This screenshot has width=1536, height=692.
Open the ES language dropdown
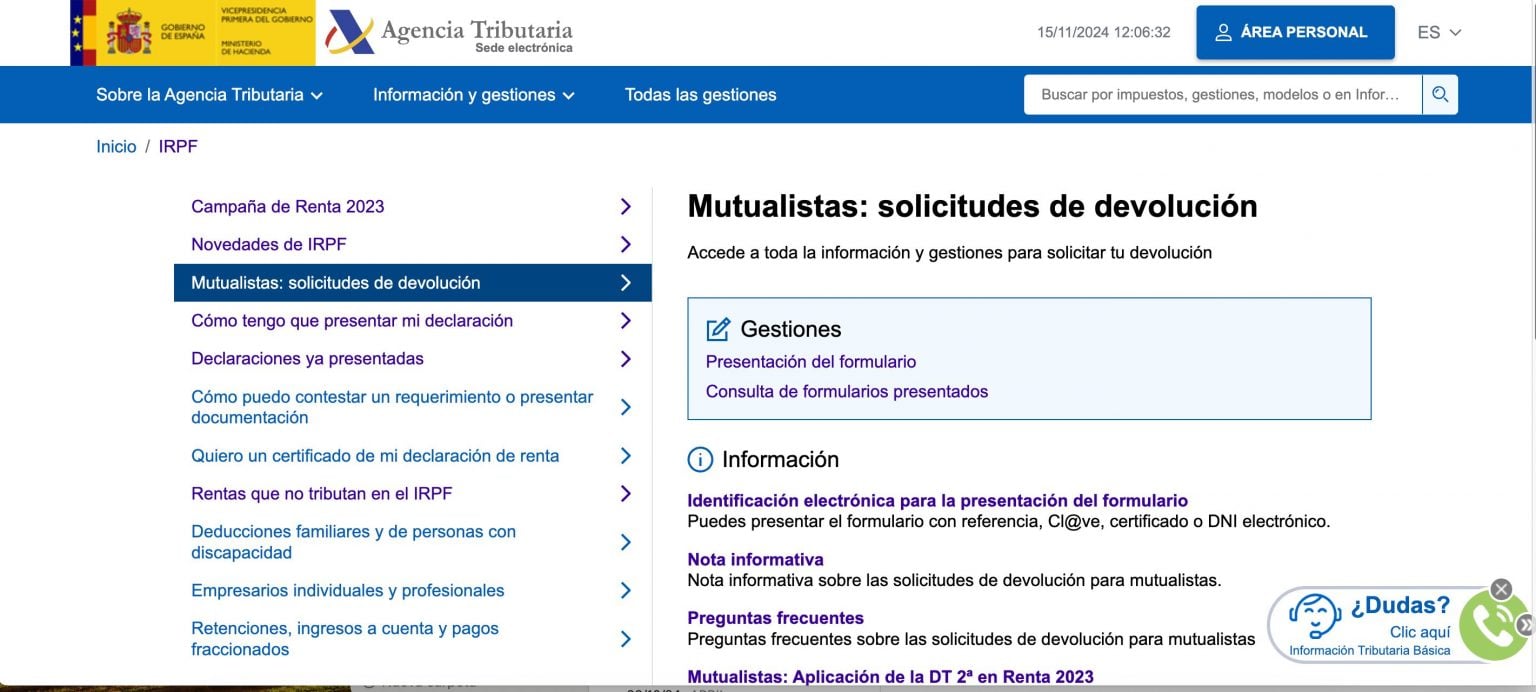click(x=1439, y=32)
